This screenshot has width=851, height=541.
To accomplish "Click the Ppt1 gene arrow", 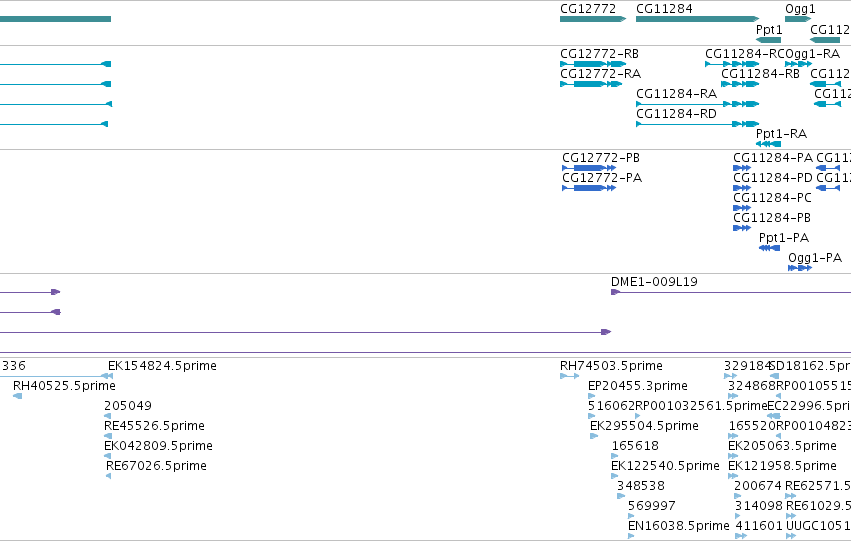I will [x=769, y=40].
